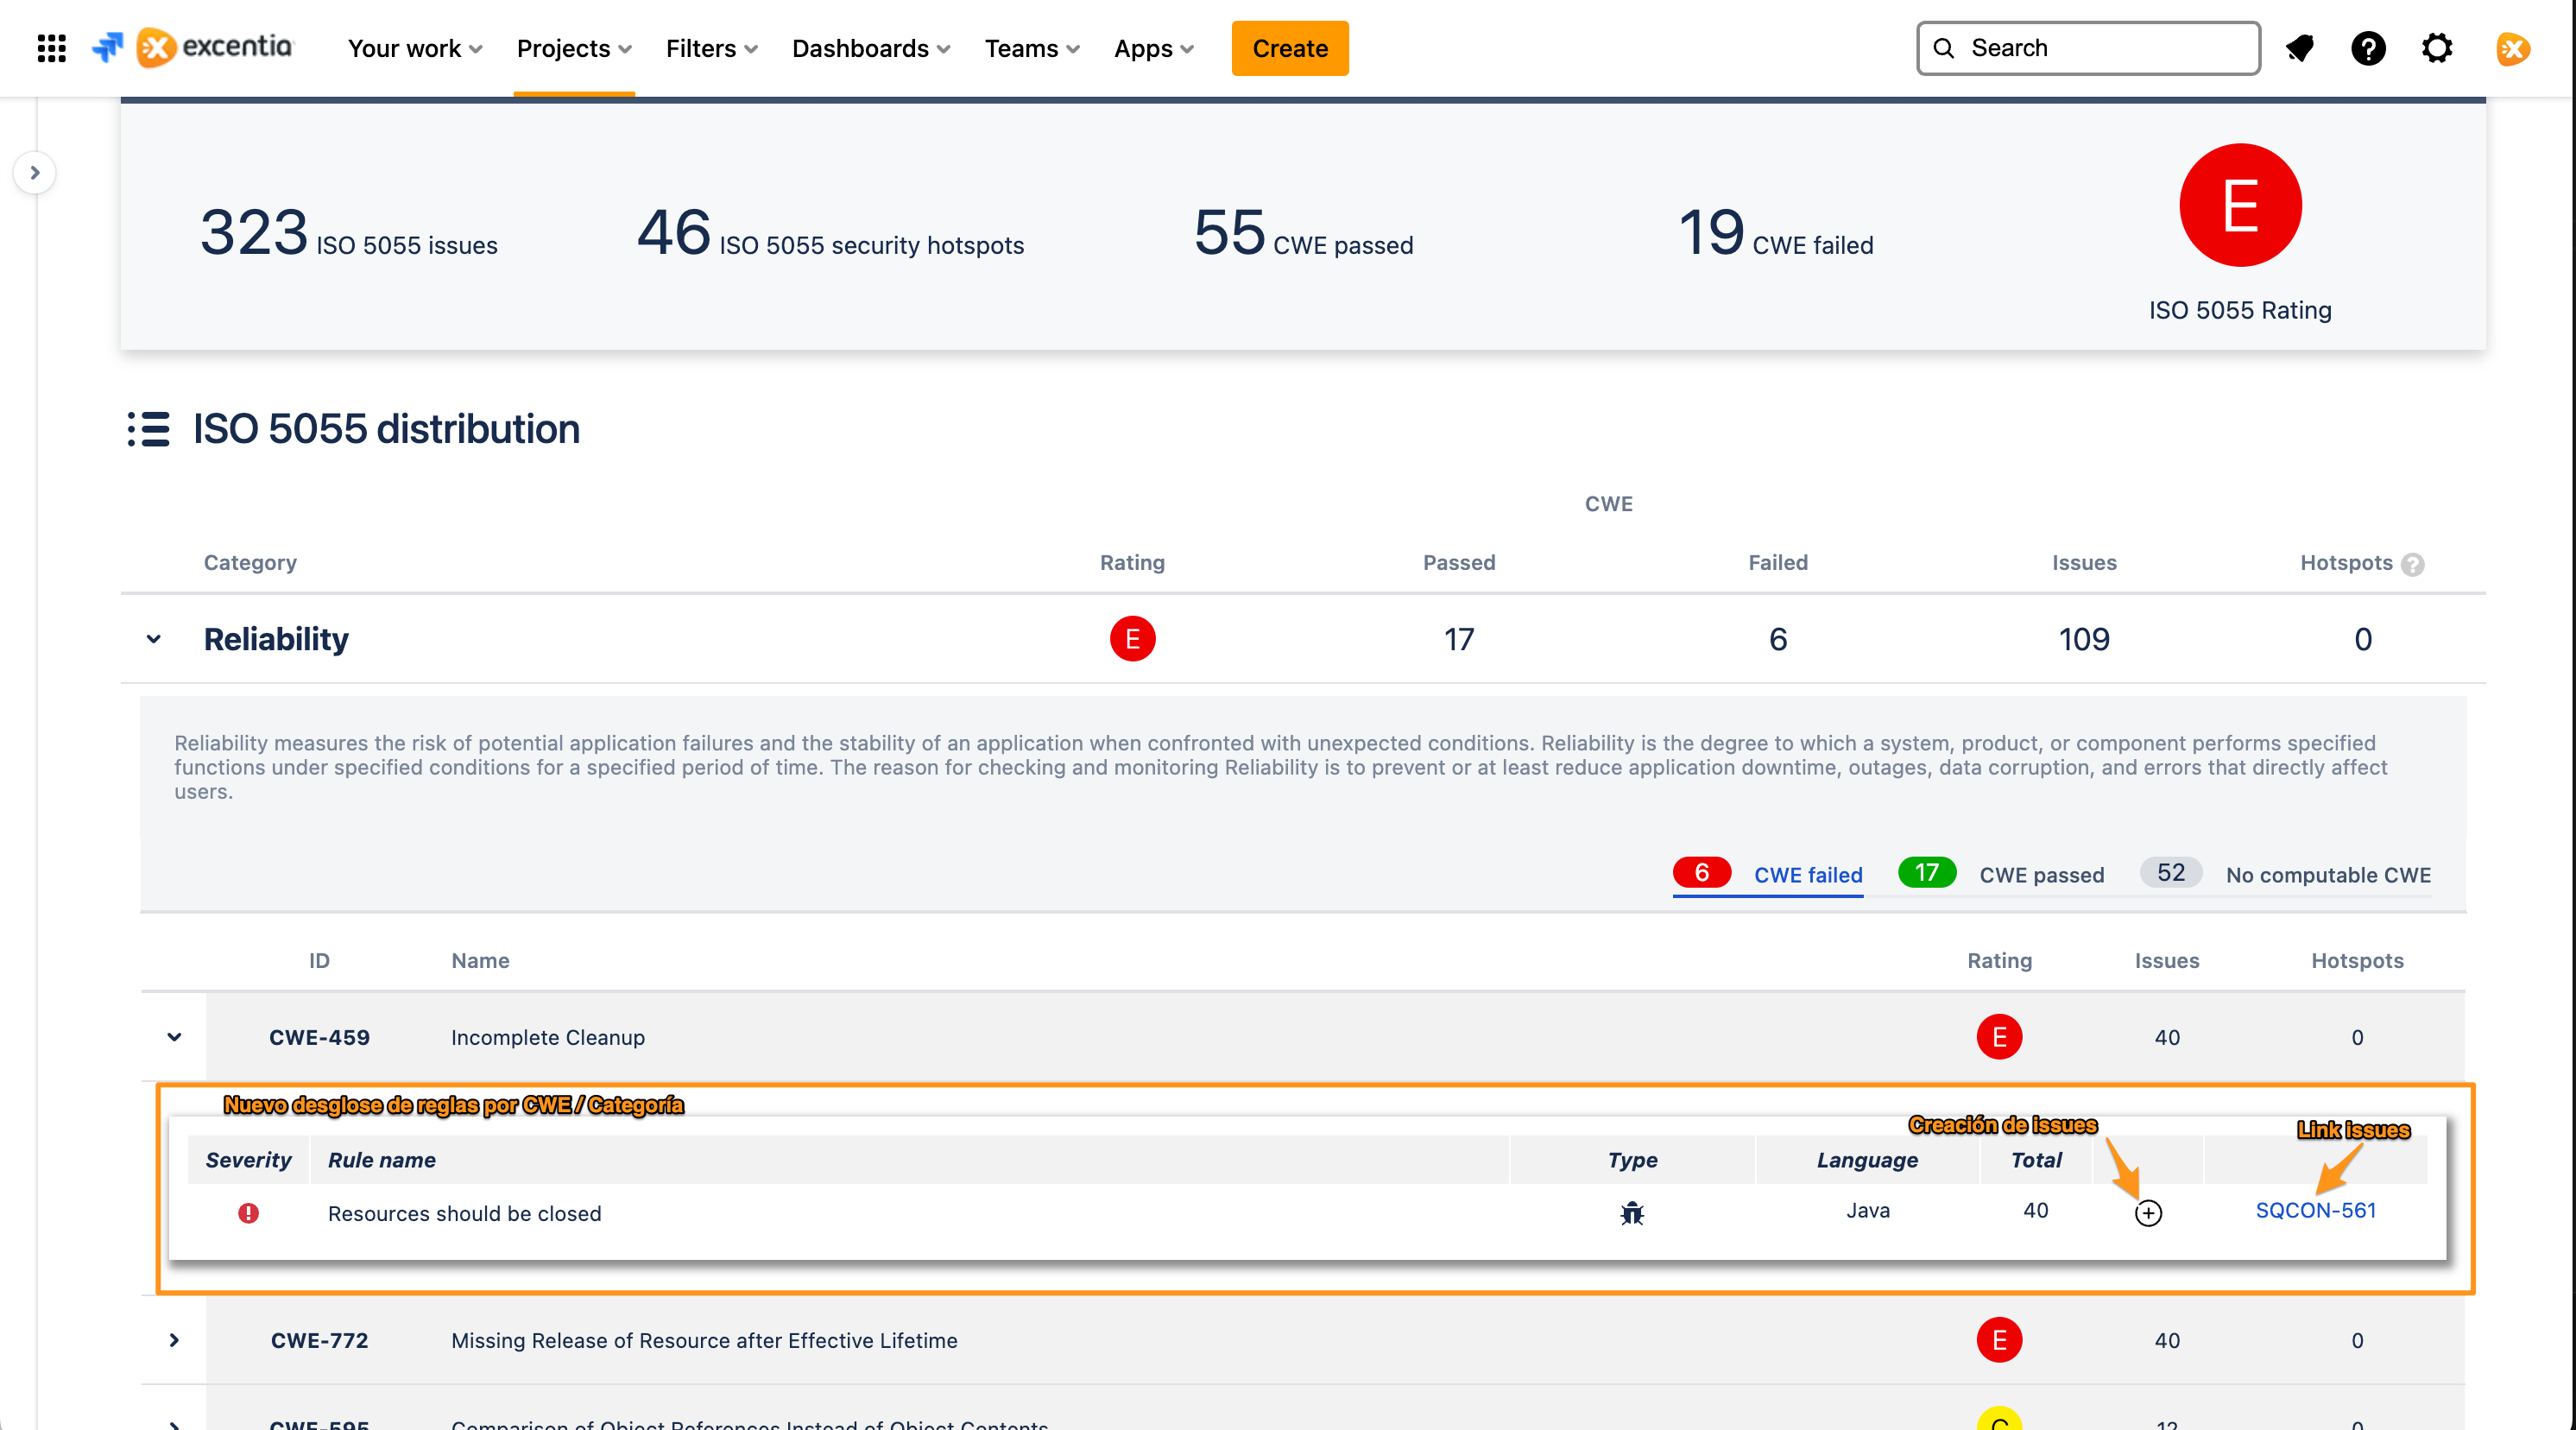
Task: Collapse the Reliability category
Action: pos(154,639)
